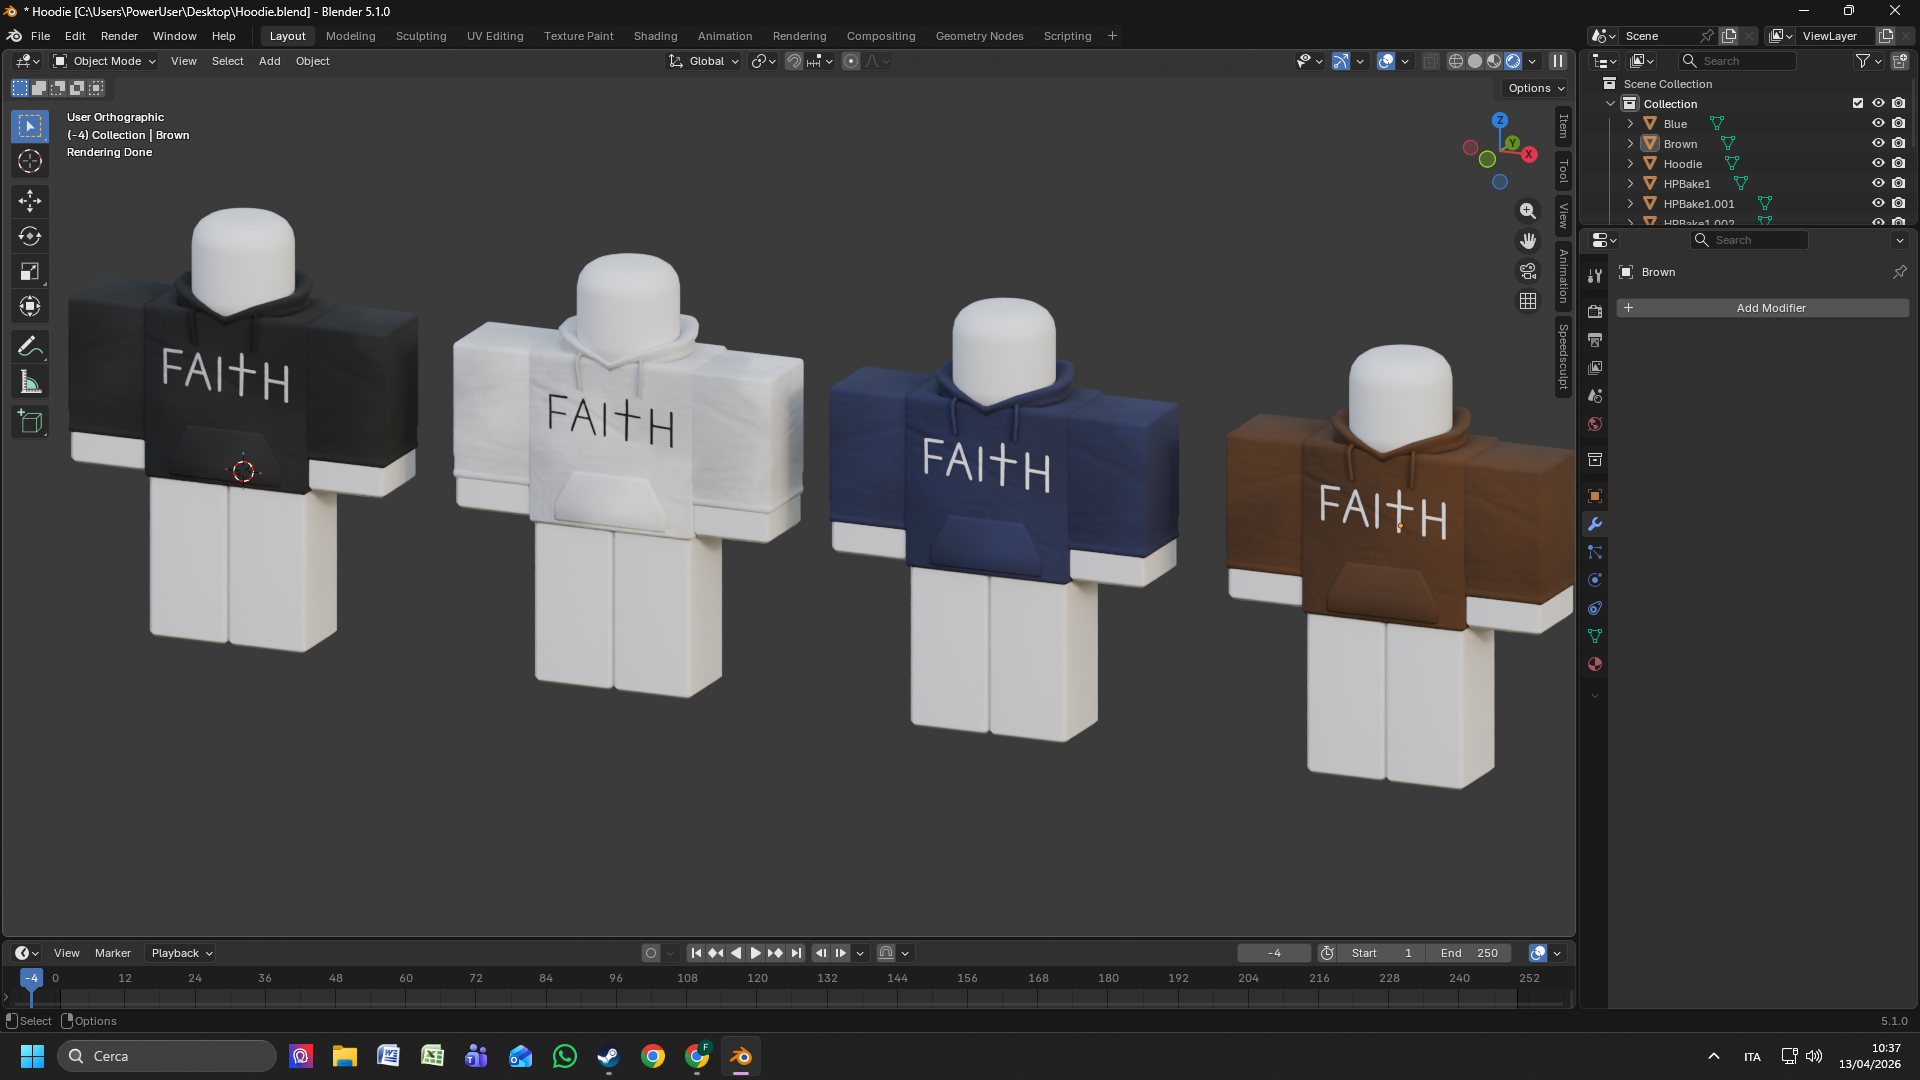Image resolution: width=1920 pixels, height=1080 pixels.
Task: Toggle camera view in the viewport
Action: click(1528, 271)
